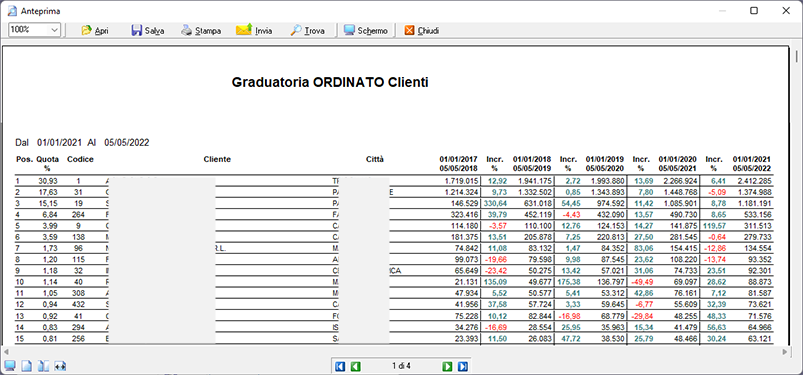Select the monitor view icon at bottom-left

click(10, 366)
